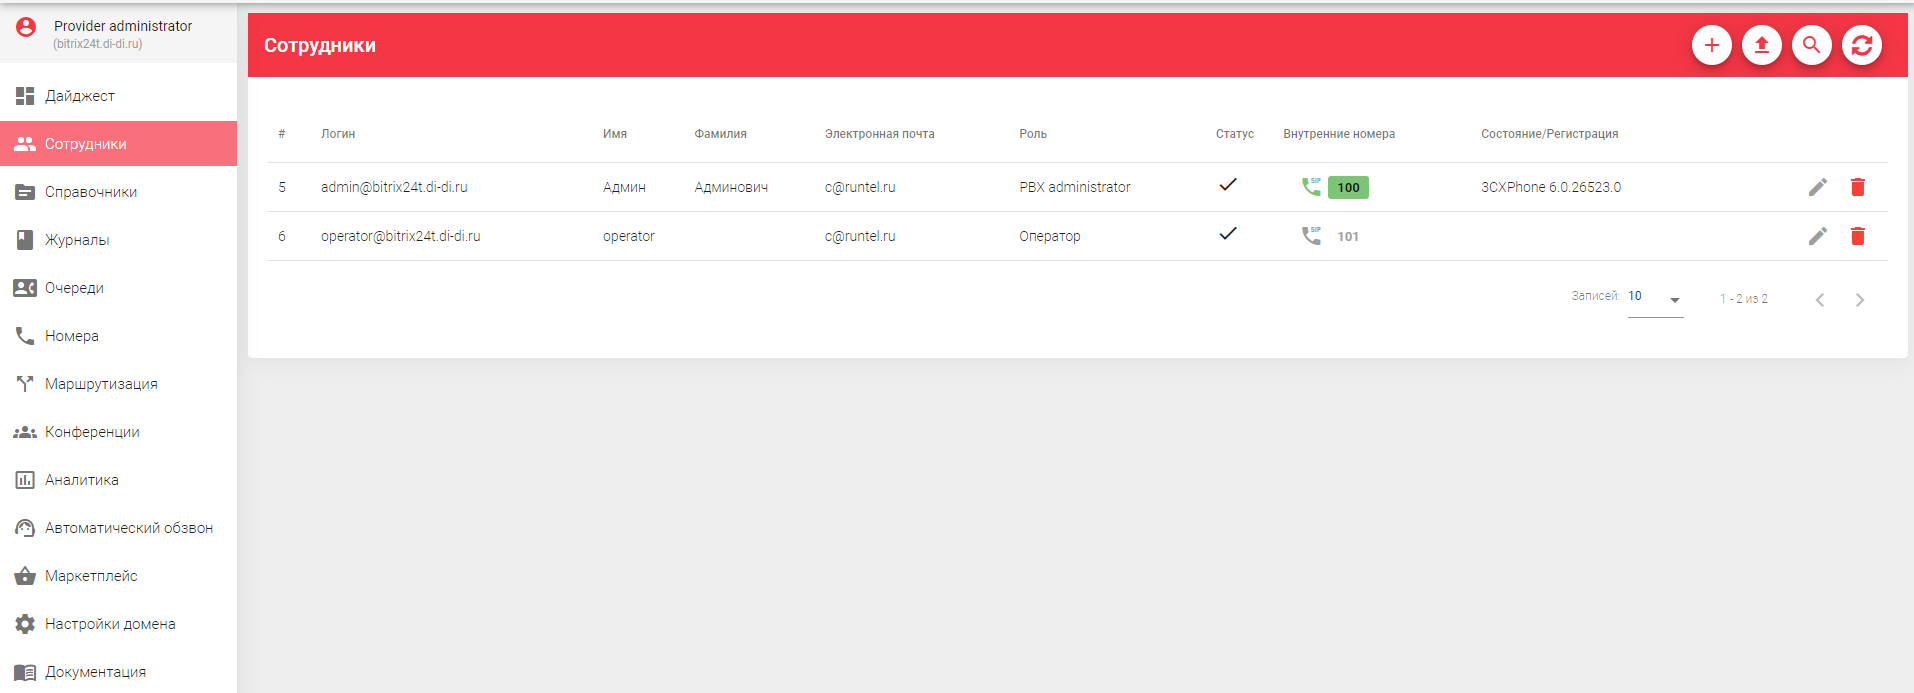This screenshot has height=693, width=1914.
Task: Click extension badge 100
Action: click(x=1348, y=187)
